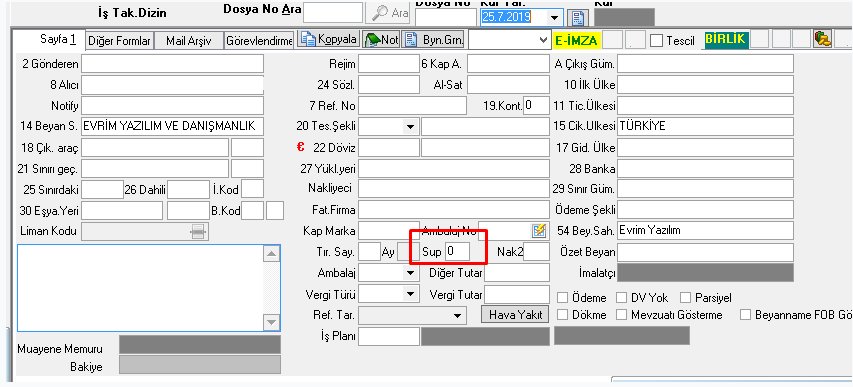This screenshot has height=387, width=853.
Task: Click the Ara search magnifier button
Action: pyautogui.click(x=388, y=13)
